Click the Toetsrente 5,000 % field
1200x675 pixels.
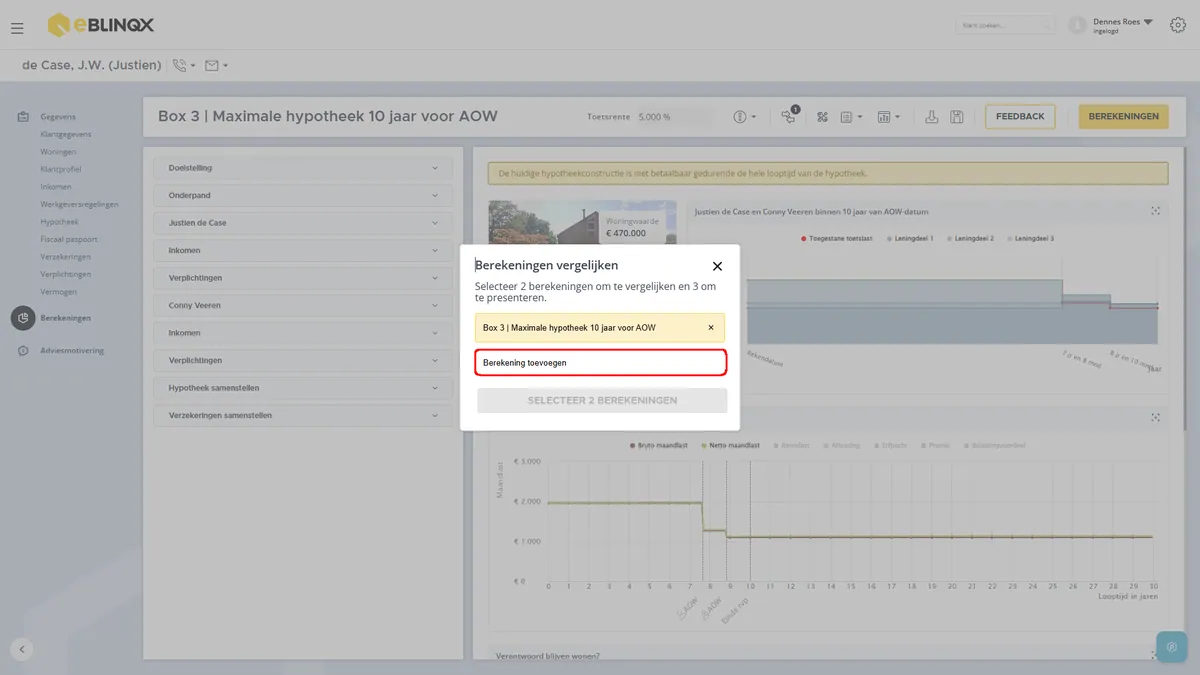[674, 117]
